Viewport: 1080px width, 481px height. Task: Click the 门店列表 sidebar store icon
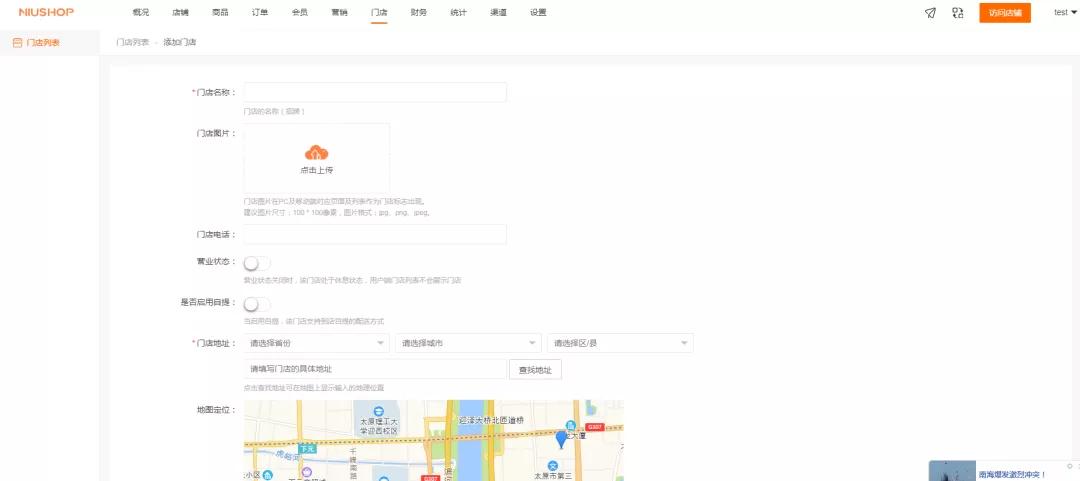point(17,43)
